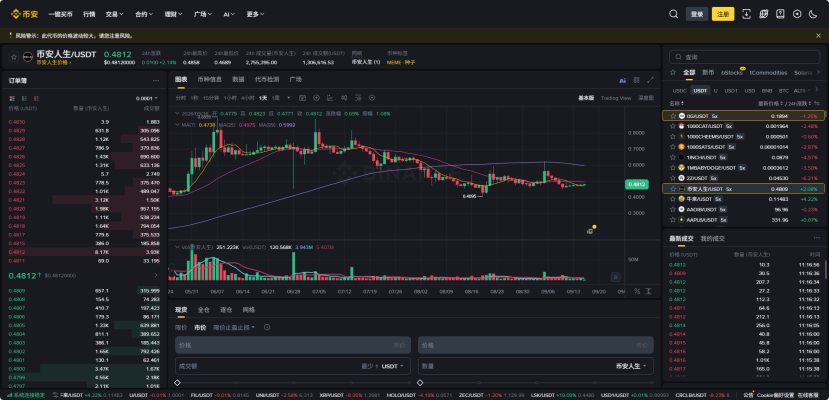Select the 1小时 timeframe
The image size is (829, 400).
230,98
